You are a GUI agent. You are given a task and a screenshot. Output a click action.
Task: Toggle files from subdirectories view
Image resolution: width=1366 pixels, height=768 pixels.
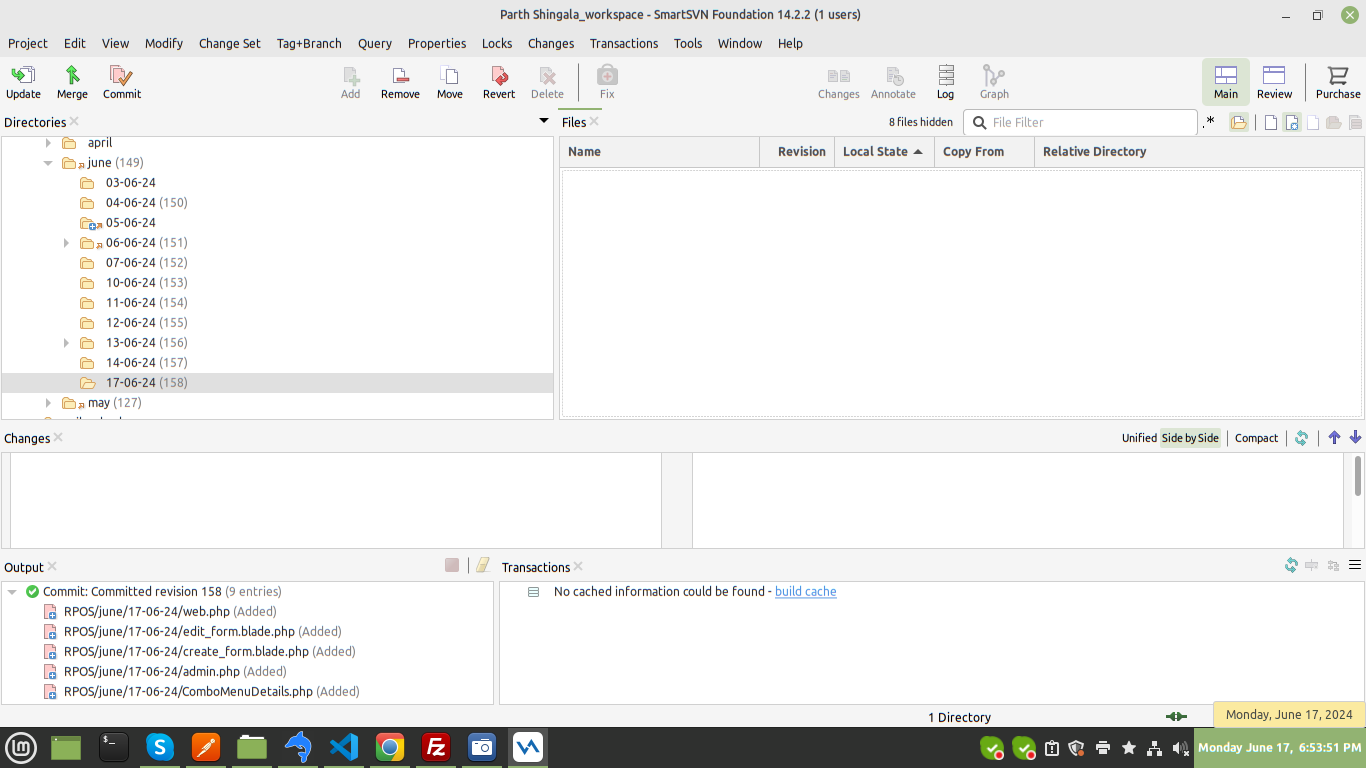pyautogui.click(x=1239, y=122)
